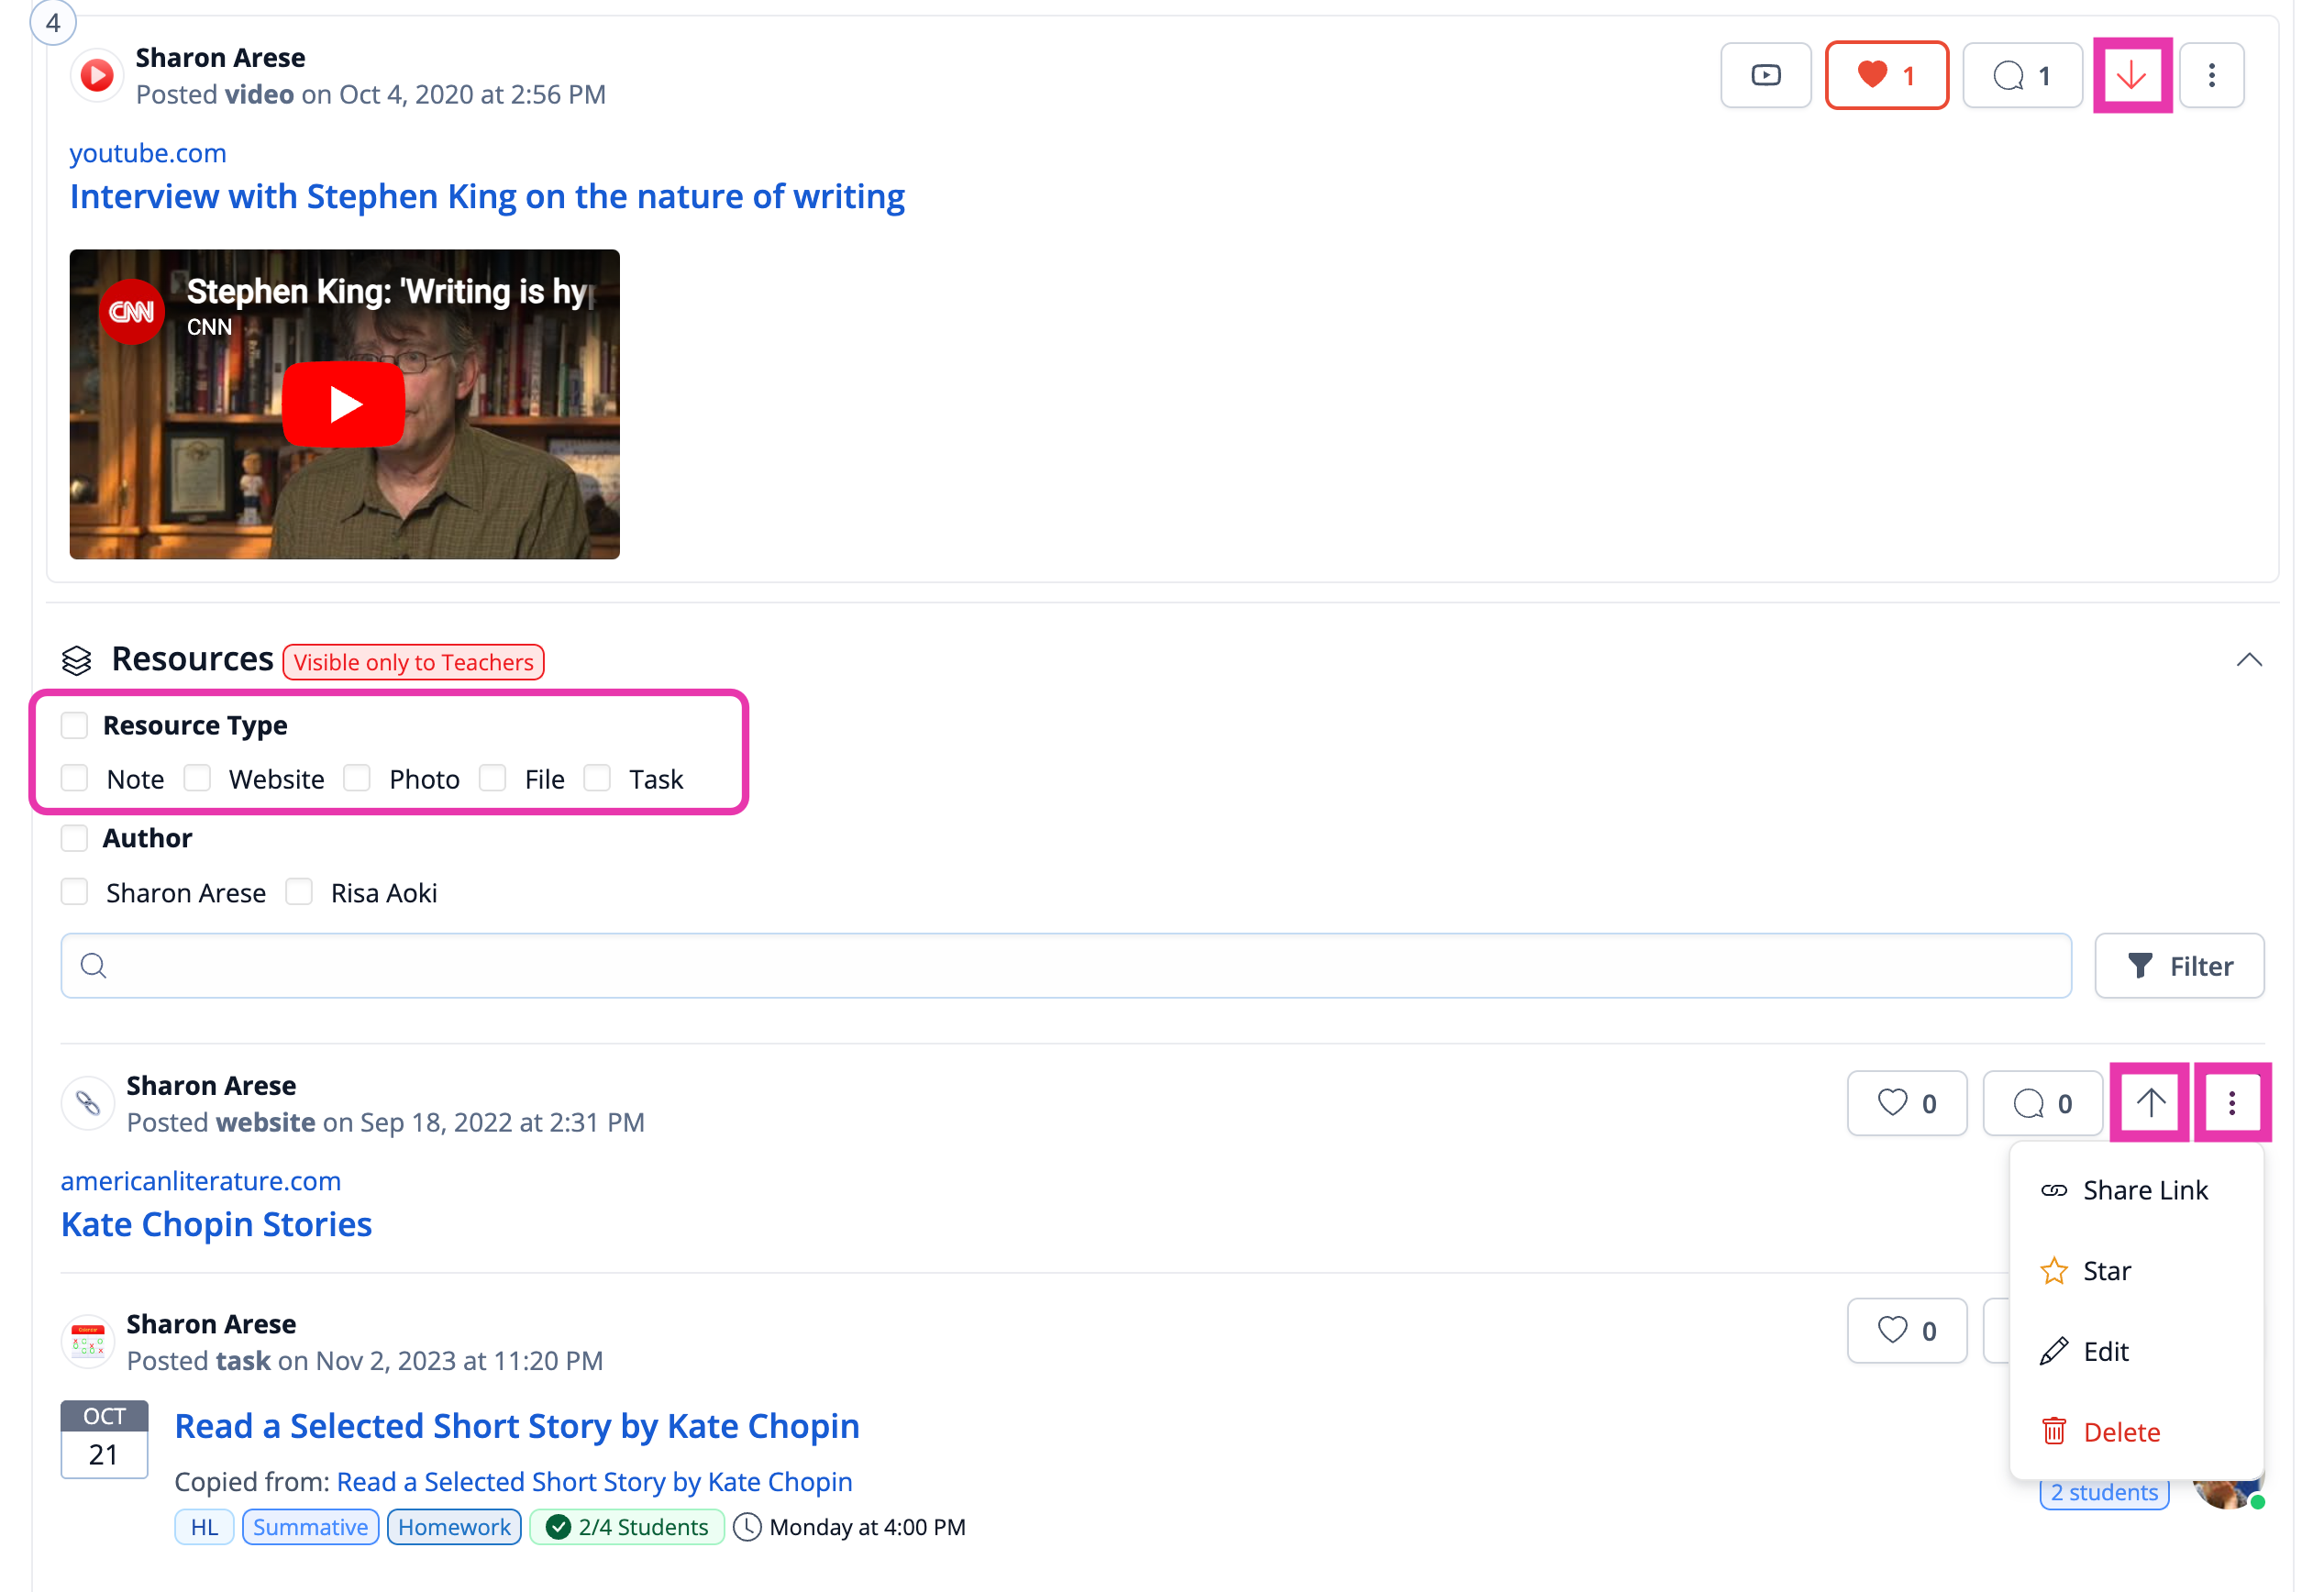Collapse the Resources section
Image resolution: width=2324 pixels, height=1592 pixels.
tap(2248, 660)
